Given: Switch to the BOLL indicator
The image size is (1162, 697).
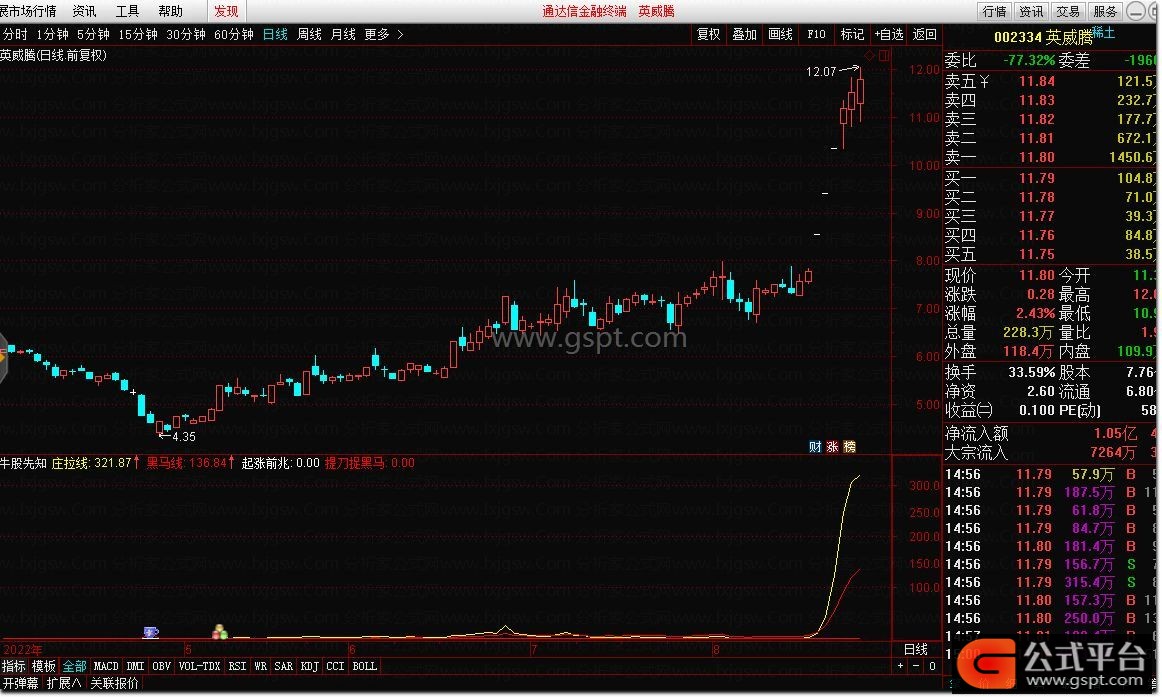Looking at the screenshot, I should 365,666.
